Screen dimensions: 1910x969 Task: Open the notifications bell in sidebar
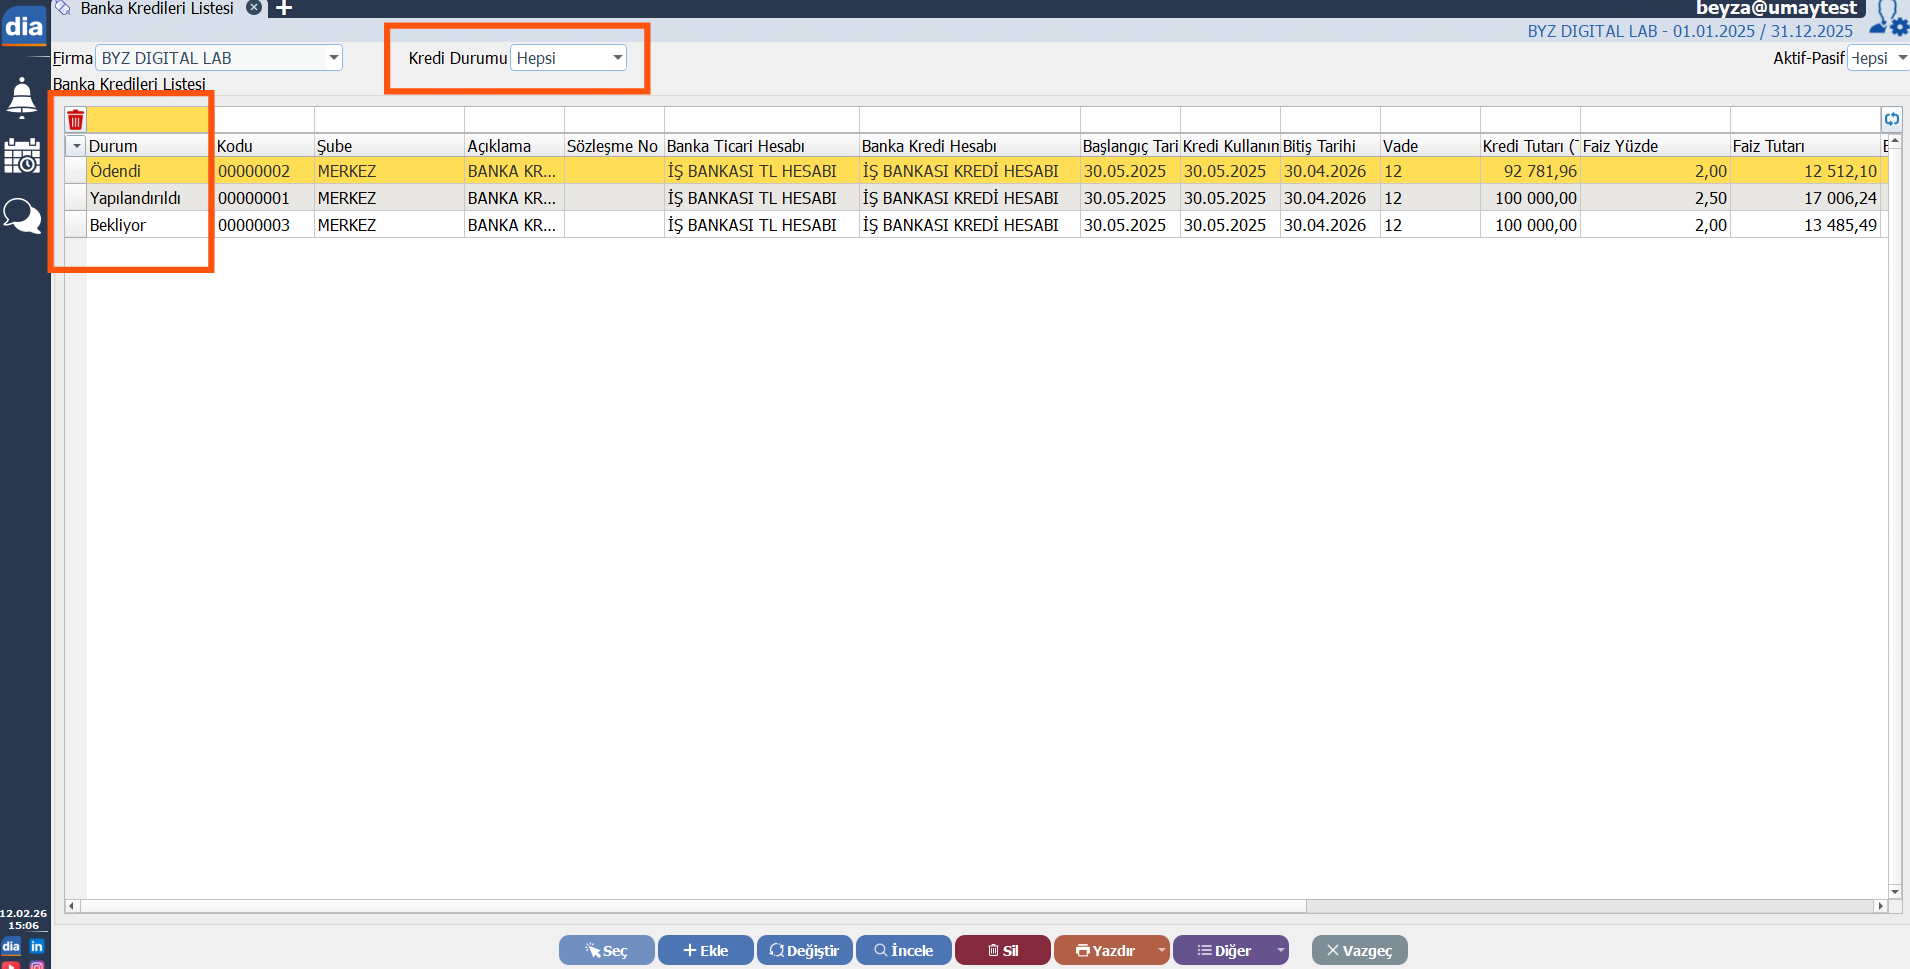point(22,98)
